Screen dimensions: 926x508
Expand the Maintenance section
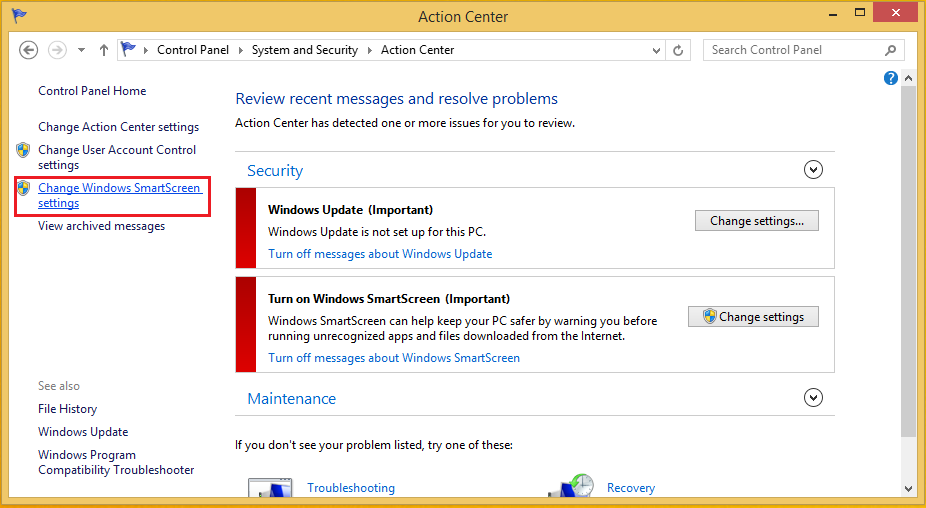(813, 398)
